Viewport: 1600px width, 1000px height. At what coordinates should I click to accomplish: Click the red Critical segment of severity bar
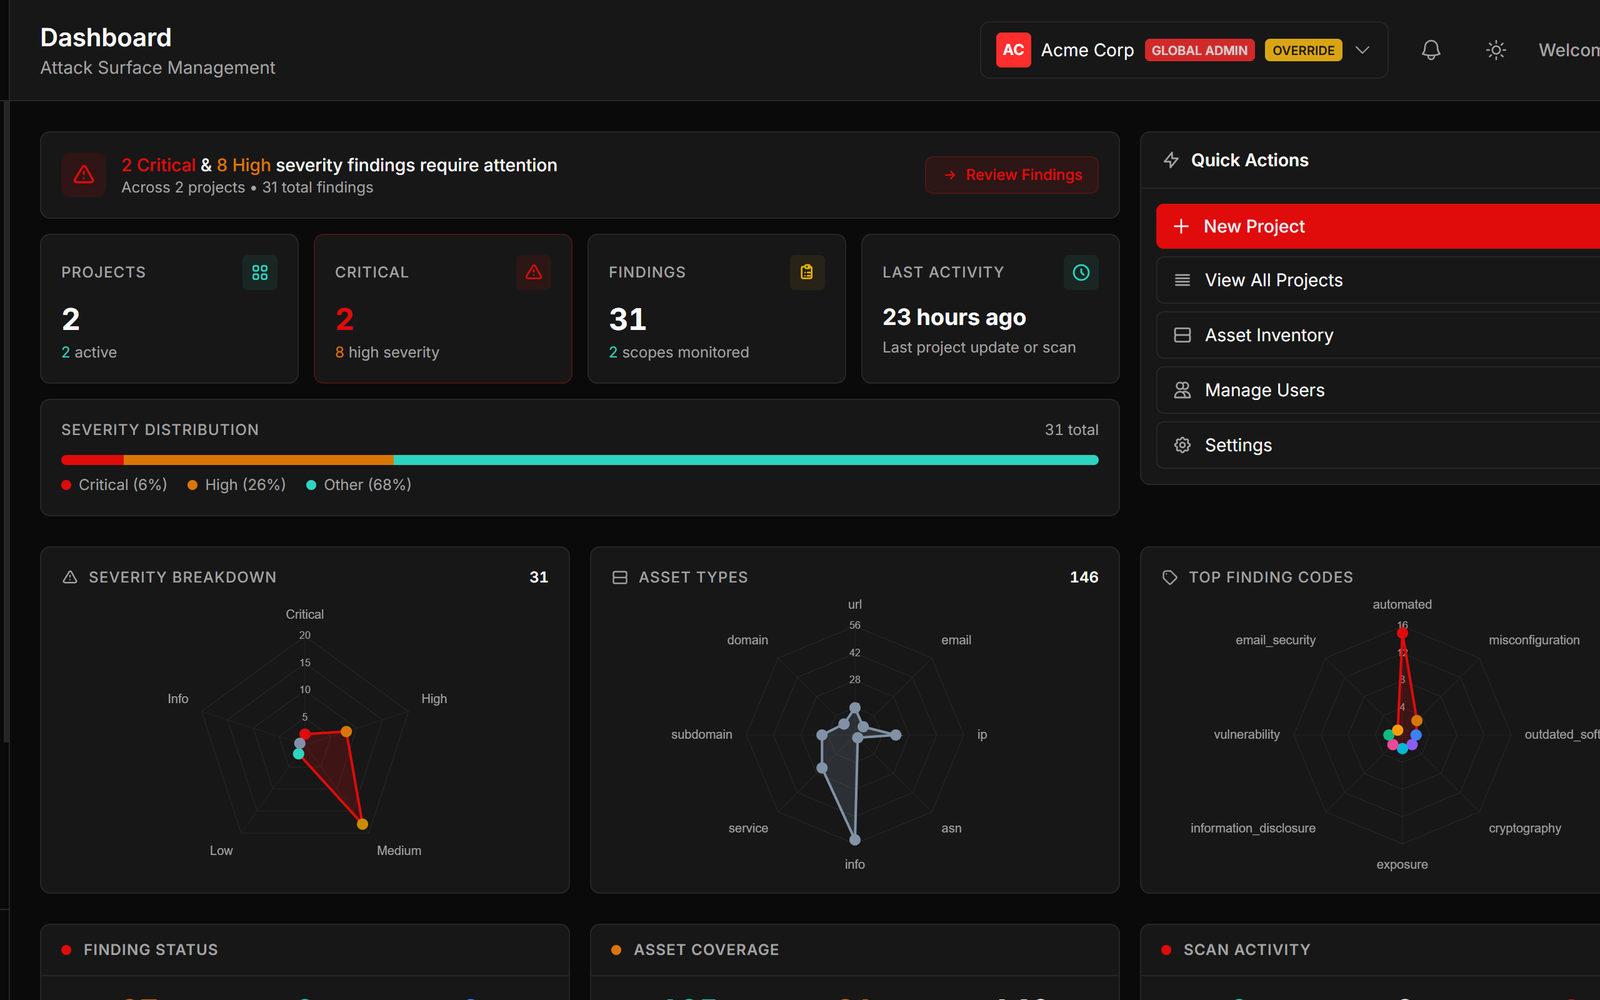(92, 460)
